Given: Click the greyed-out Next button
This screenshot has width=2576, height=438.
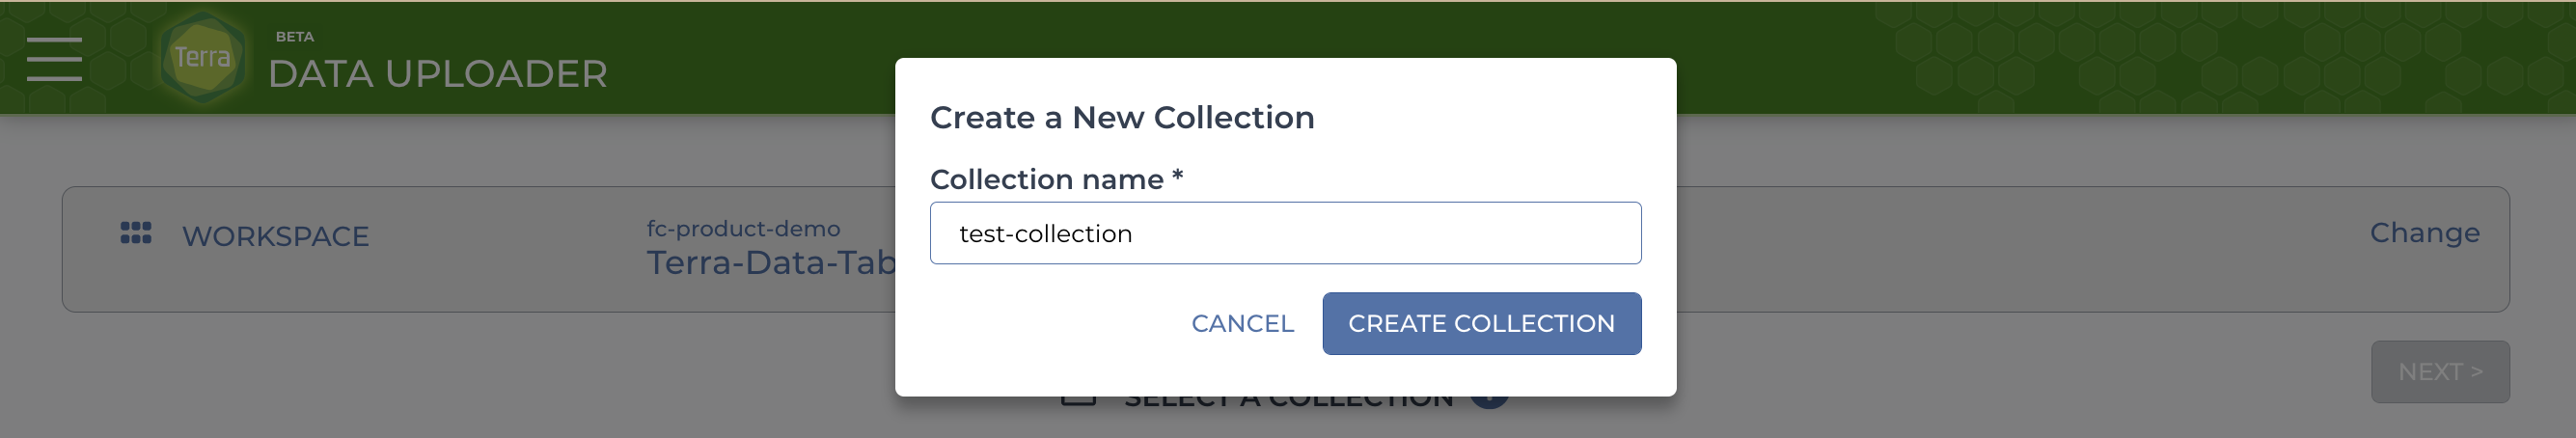Looking at the screenshot, I should [x=2440, y=372].
